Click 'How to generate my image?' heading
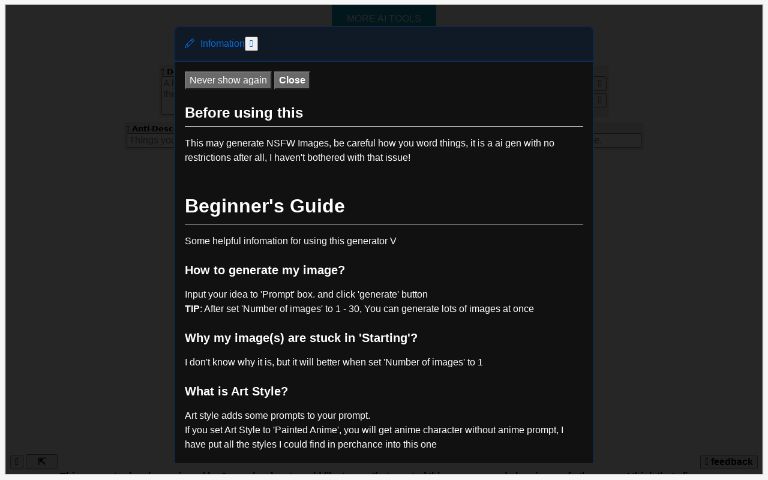 (264, 270)
